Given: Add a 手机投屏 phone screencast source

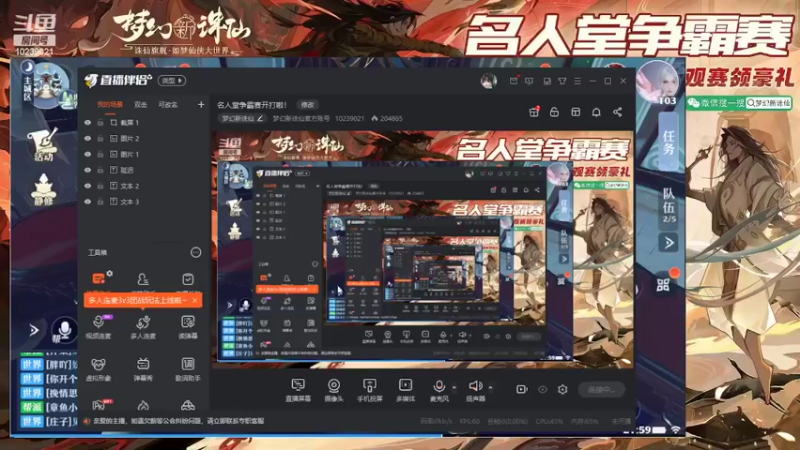Looking at the screenshot, I should 369,390.
